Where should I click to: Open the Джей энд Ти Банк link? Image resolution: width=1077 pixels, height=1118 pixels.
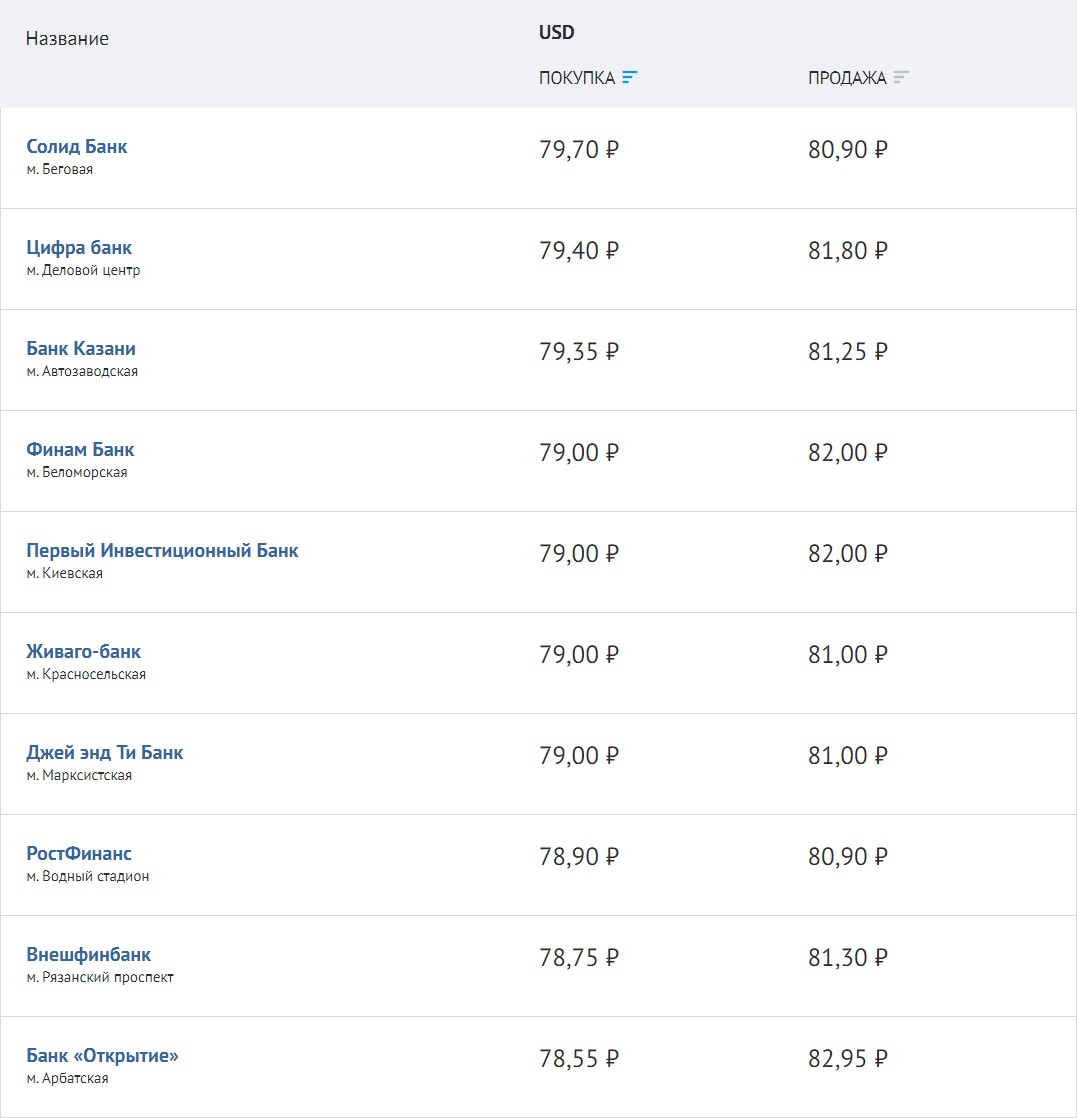coord(105,753)
